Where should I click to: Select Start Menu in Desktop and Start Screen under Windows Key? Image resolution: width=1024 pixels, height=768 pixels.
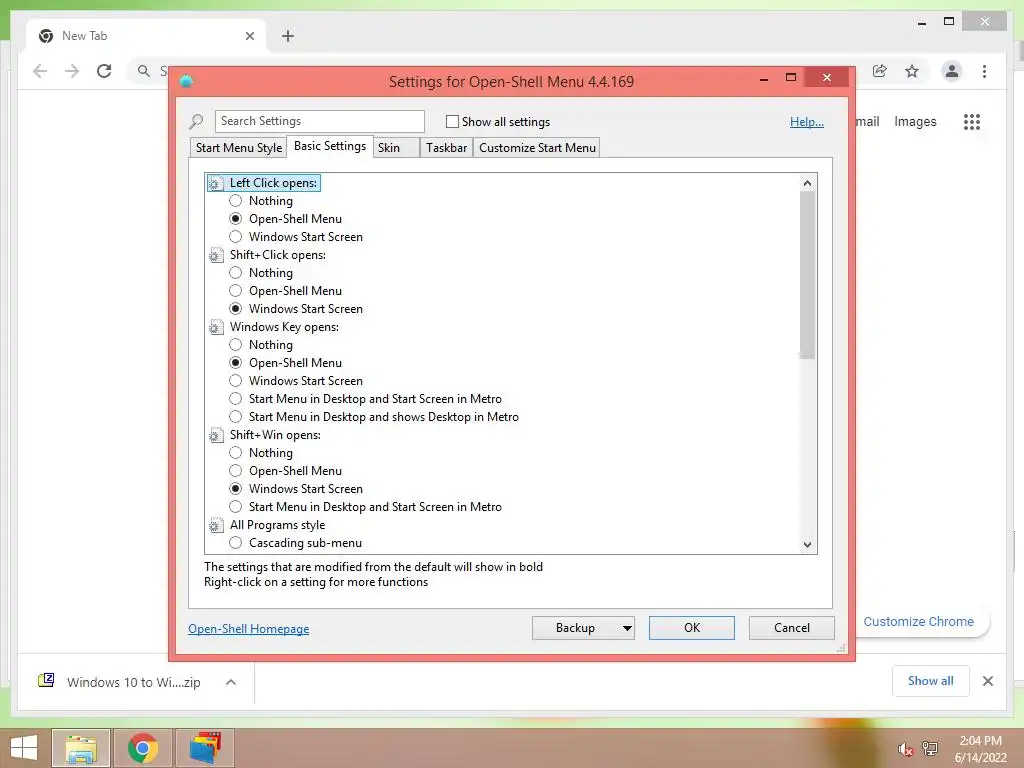point(236,399)
